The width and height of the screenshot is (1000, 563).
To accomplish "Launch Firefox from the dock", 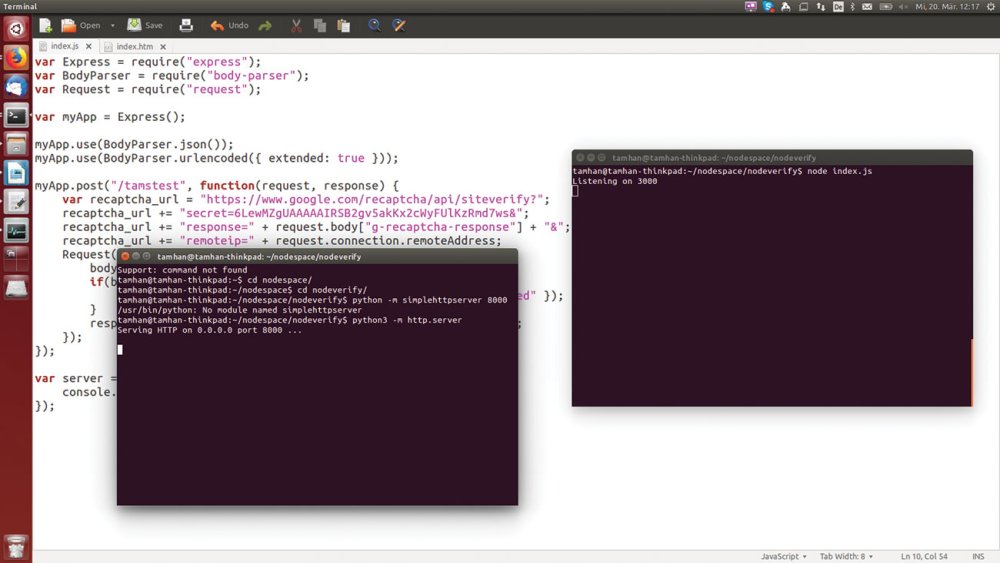I will 16,57.
